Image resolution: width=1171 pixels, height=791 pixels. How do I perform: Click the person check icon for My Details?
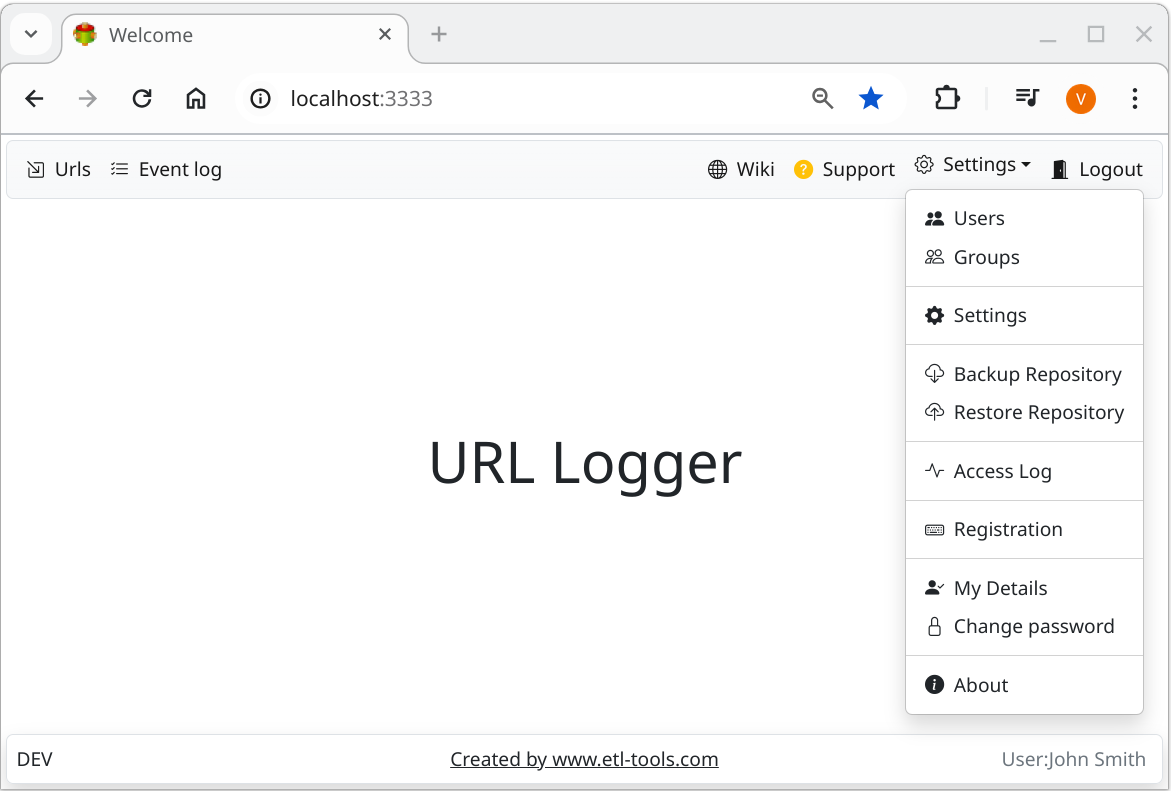click(934, 588)
